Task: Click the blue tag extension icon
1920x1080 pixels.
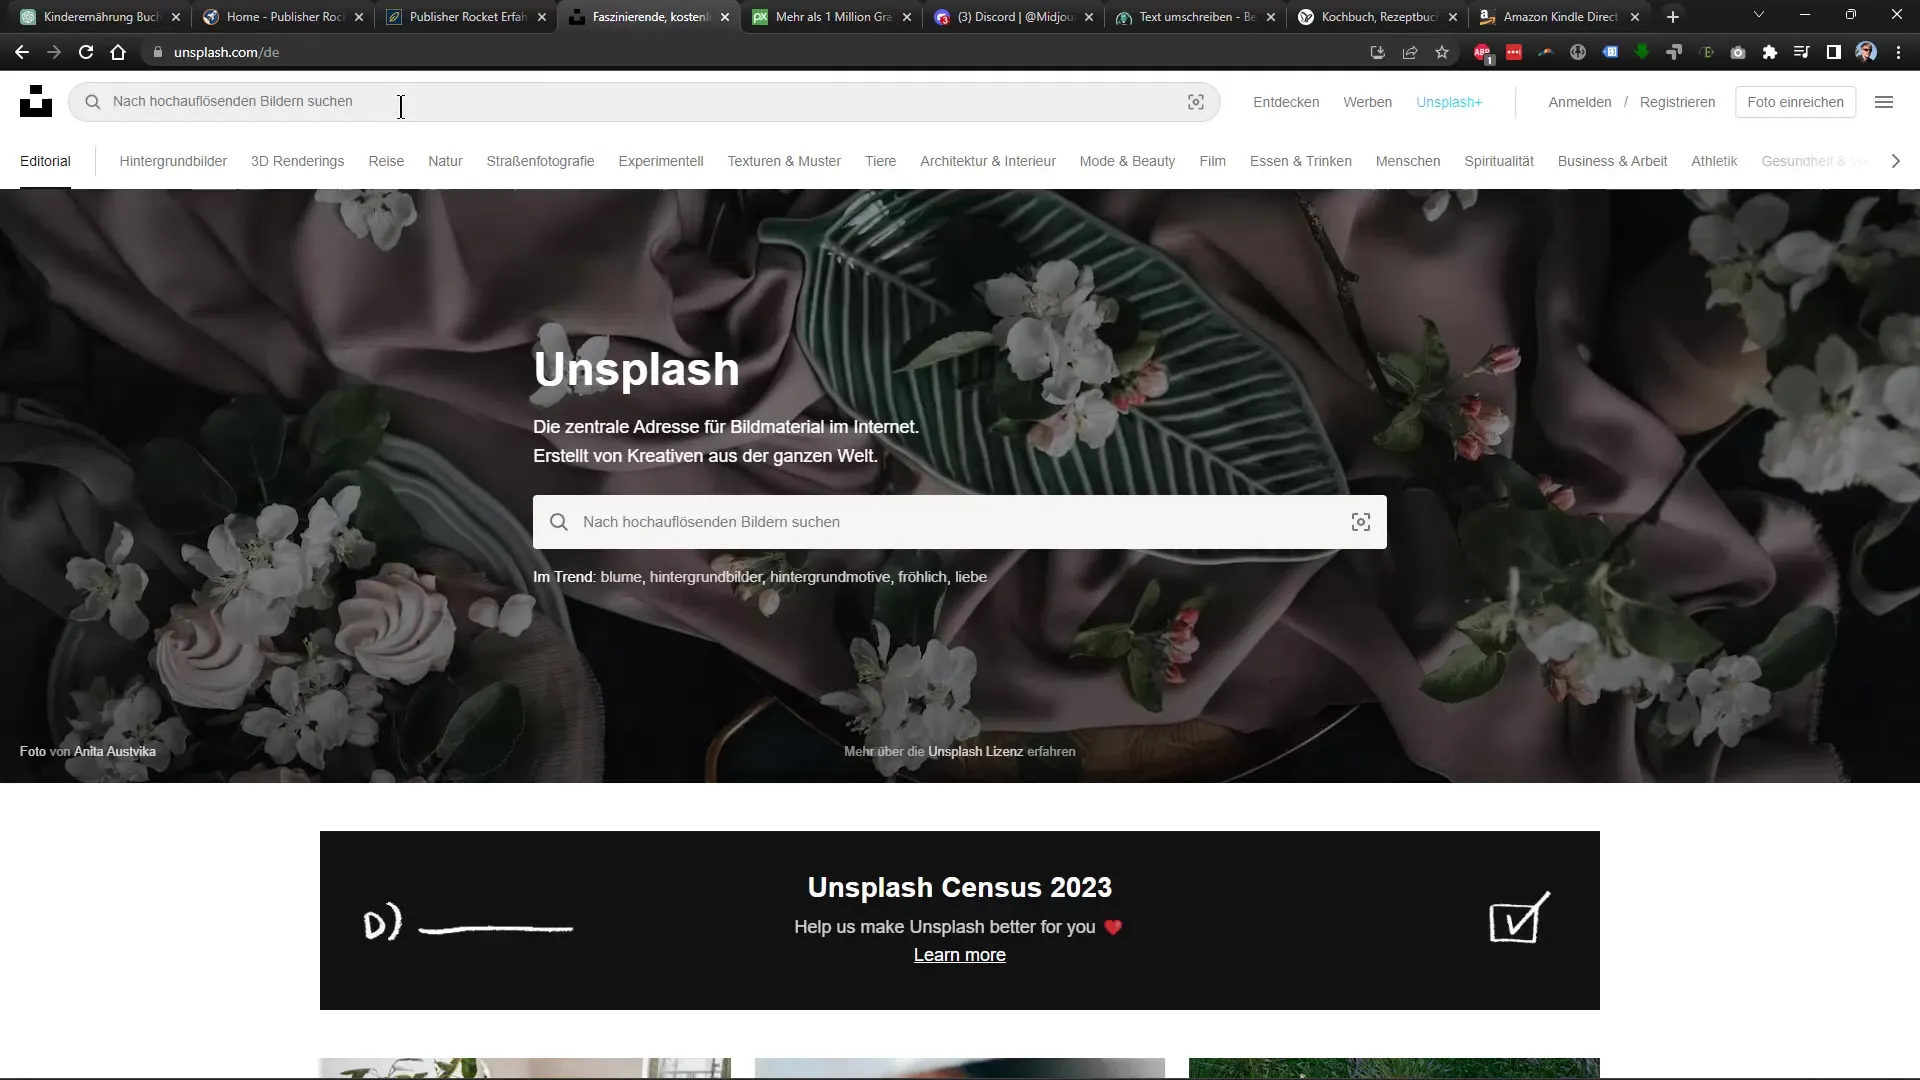Action: click(x=1610, y=52)
